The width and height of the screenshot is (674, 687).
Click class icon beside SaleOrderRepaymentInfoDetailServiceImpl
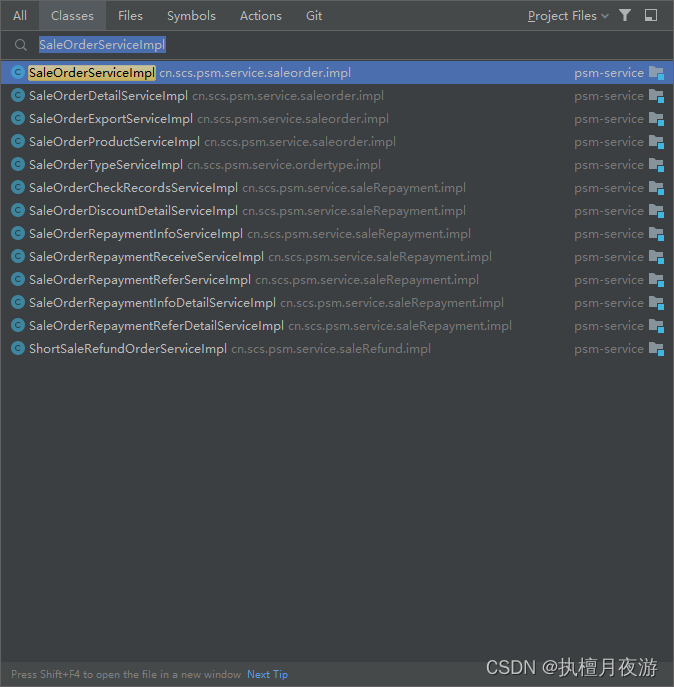(18, 302)
